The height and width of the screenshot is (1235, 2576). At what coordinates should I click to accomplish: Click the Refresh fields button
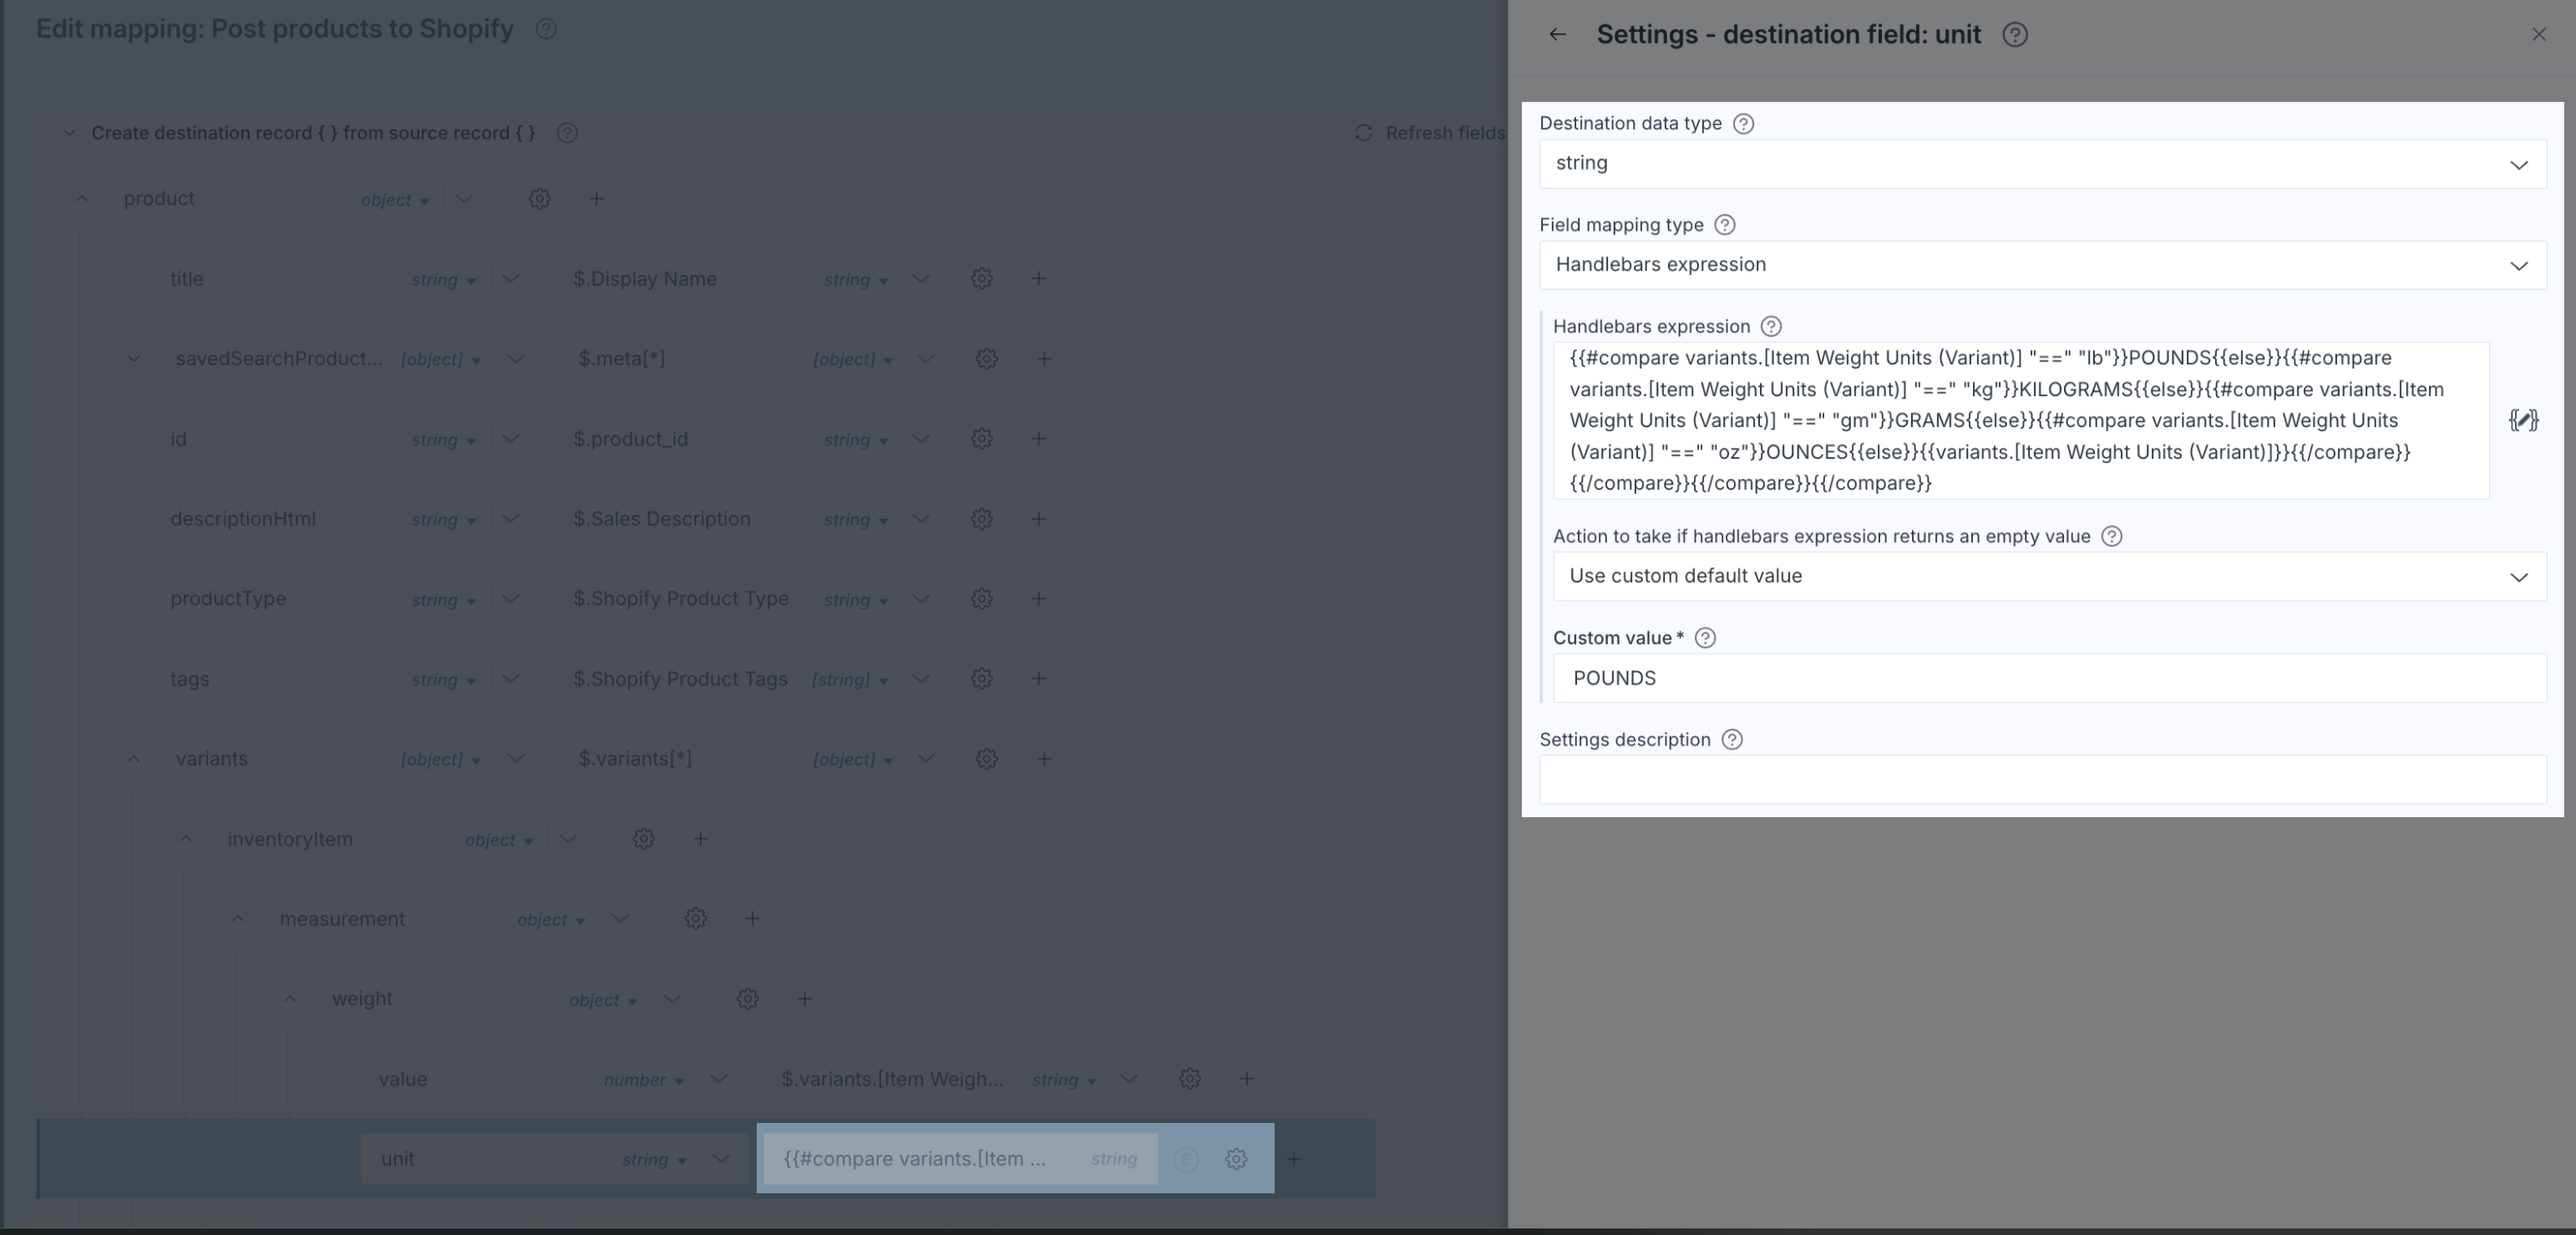pyautogui.click(x=1429, y=133)
